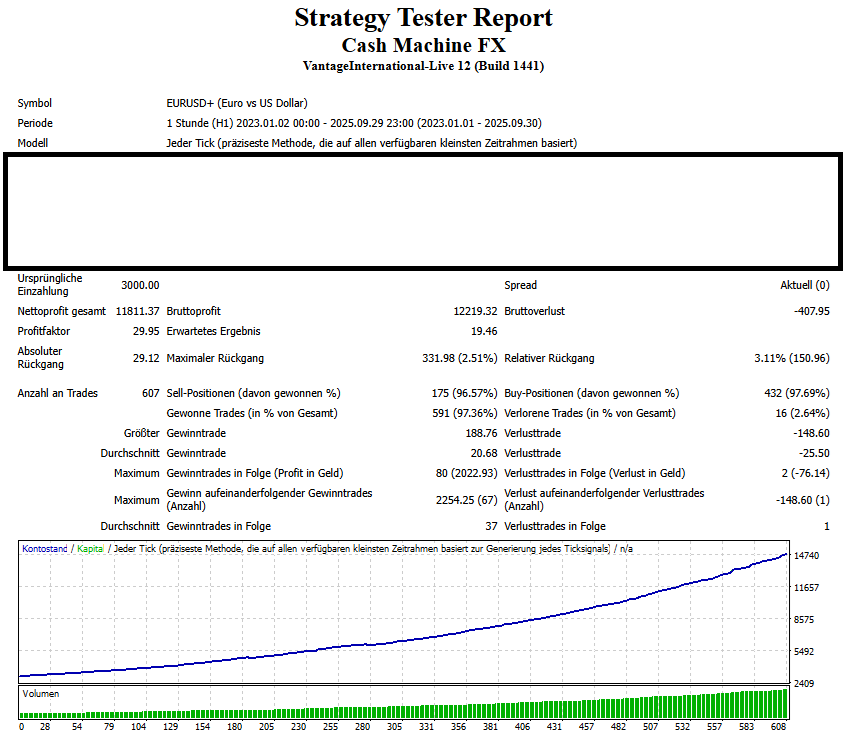The image size is (846, 737).
Task: Select the Relativer Rückgang value 3.11%
Action: tap(791, 358)
